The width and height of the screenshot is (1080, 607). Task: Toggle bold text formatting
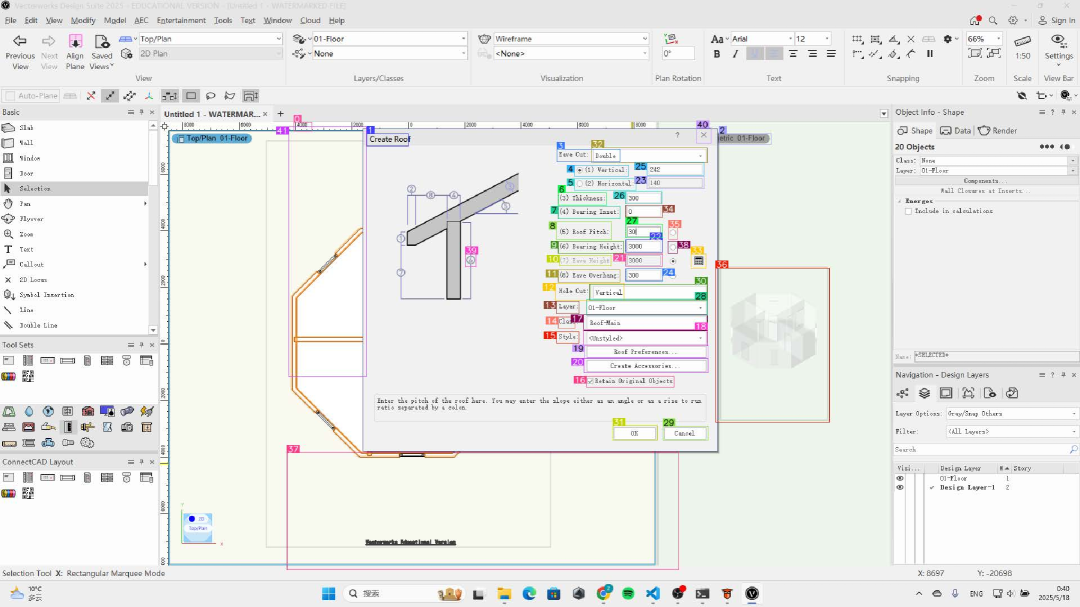tap(718, 54)
